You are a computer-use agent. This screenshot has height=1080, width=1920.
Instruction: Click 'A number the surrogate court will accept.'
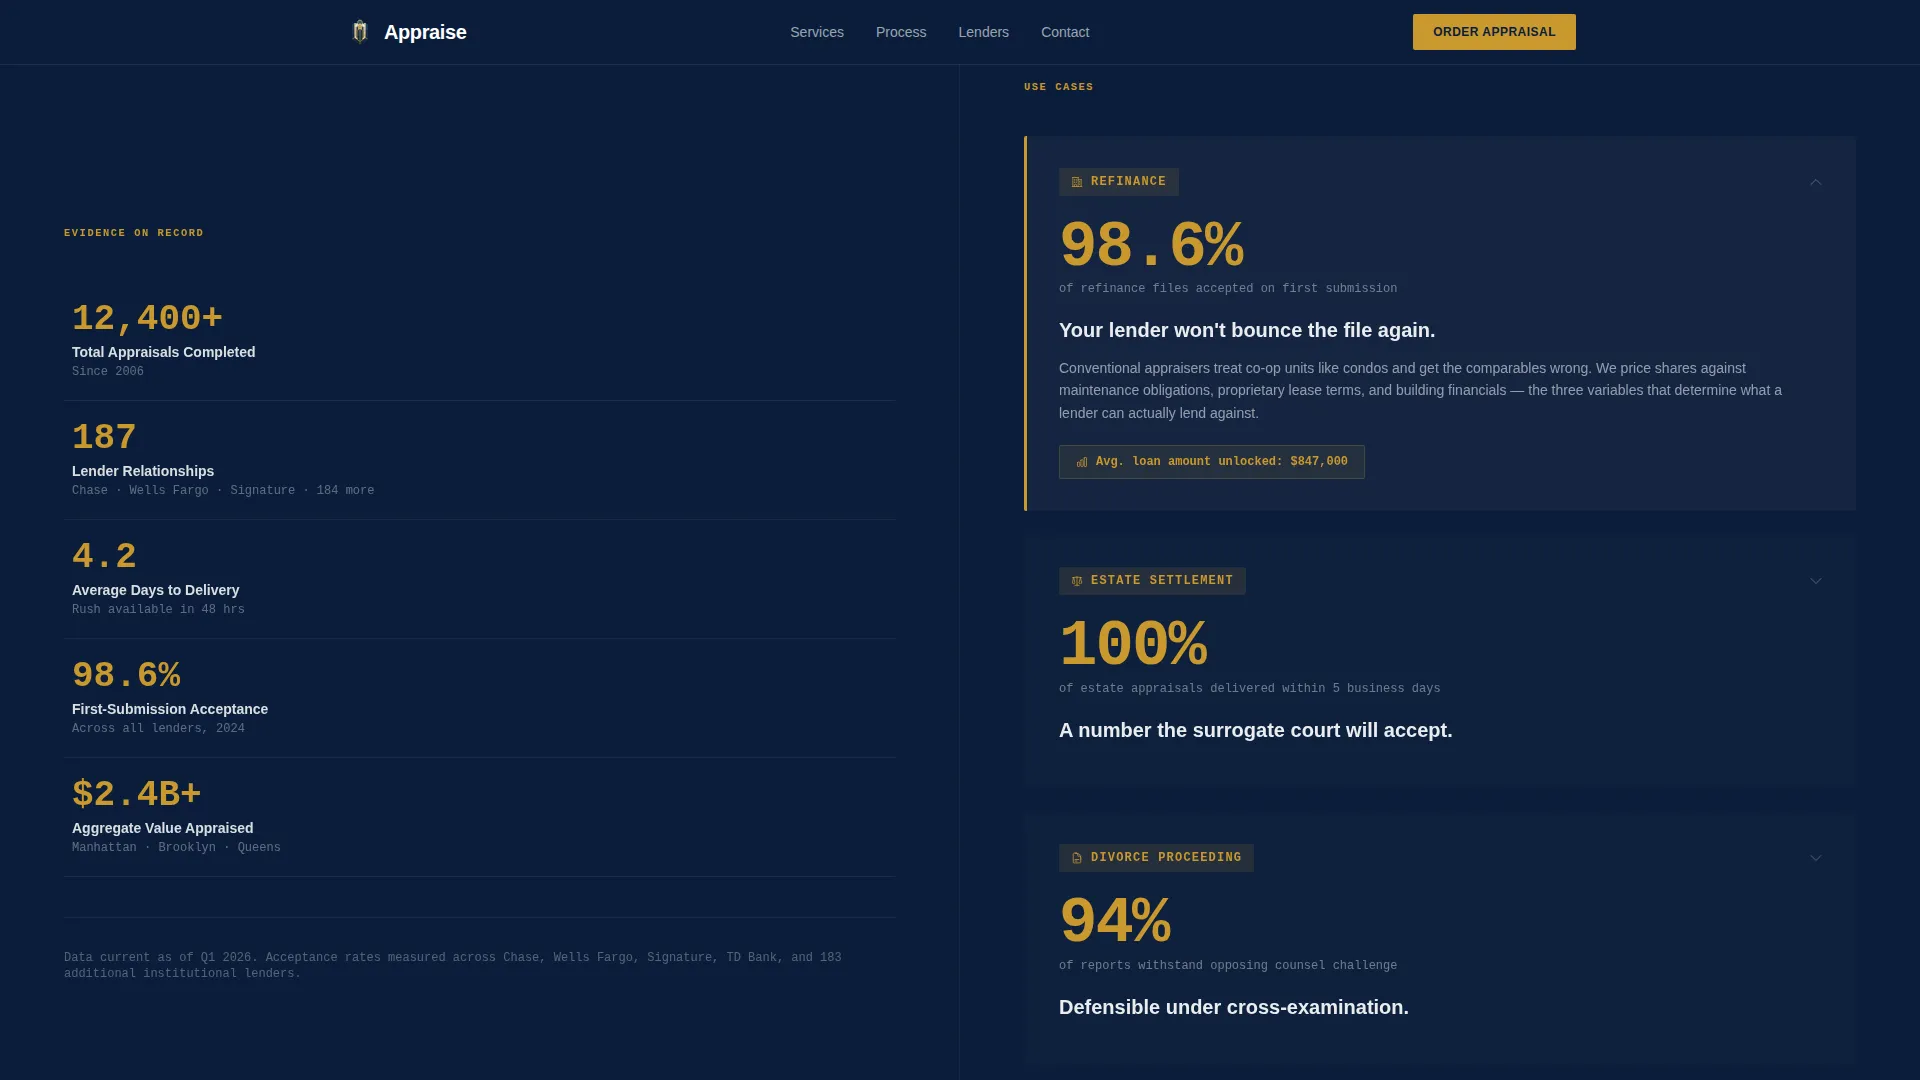tap(1256, 730)
